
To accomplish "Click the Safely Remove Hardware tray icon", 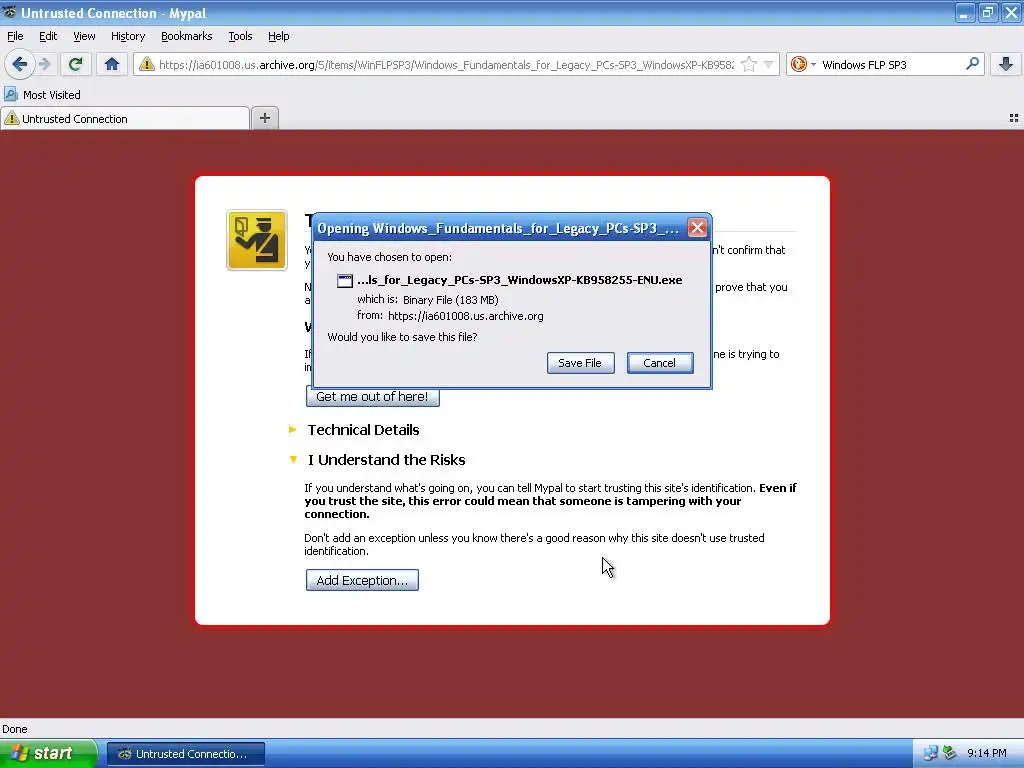I will (950, 753).
